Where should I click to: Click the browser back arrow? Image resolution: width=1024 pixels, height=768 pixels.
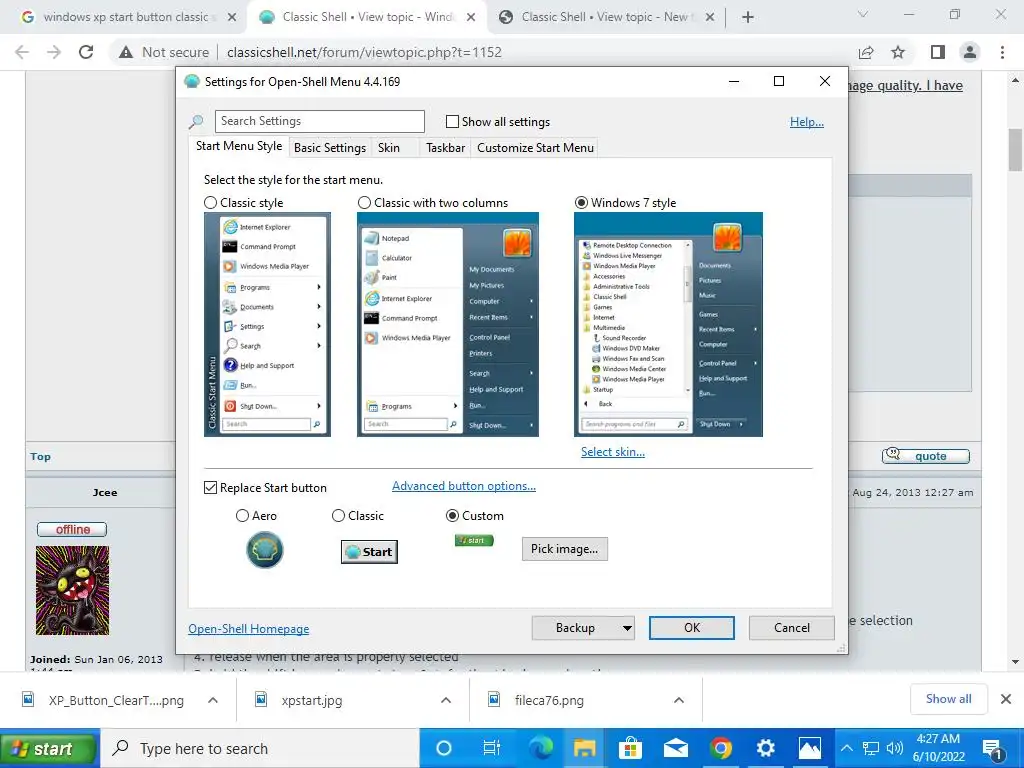[22, 52]
